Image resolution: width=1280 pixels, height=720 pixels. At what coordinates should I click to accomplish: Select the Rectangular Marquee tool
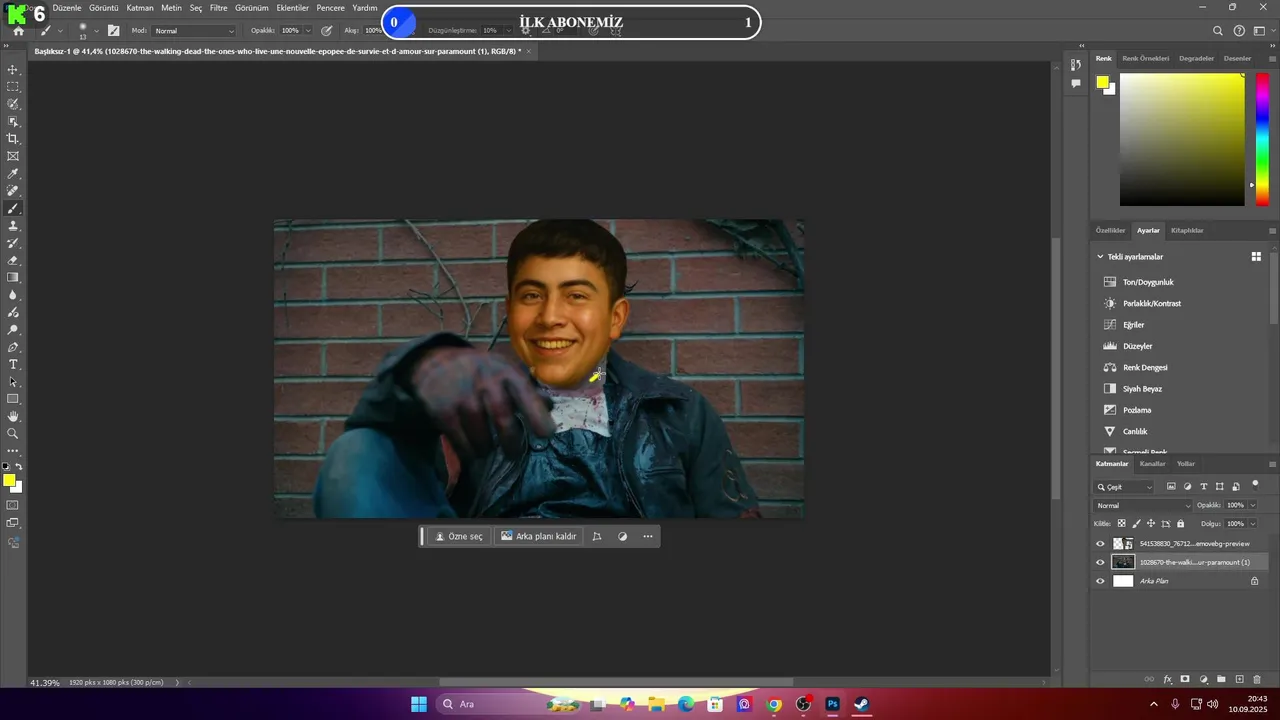(x=13, y=87)
